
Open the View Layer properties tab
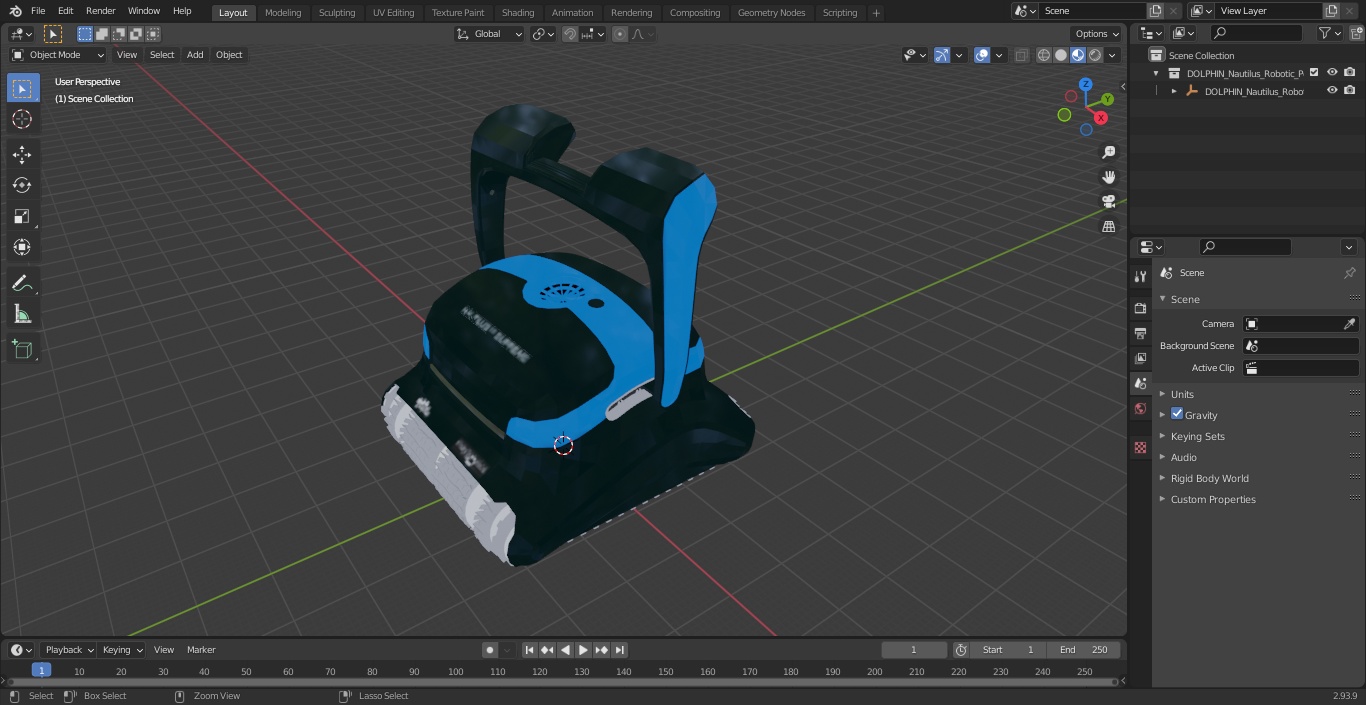tap(1140, 358)
